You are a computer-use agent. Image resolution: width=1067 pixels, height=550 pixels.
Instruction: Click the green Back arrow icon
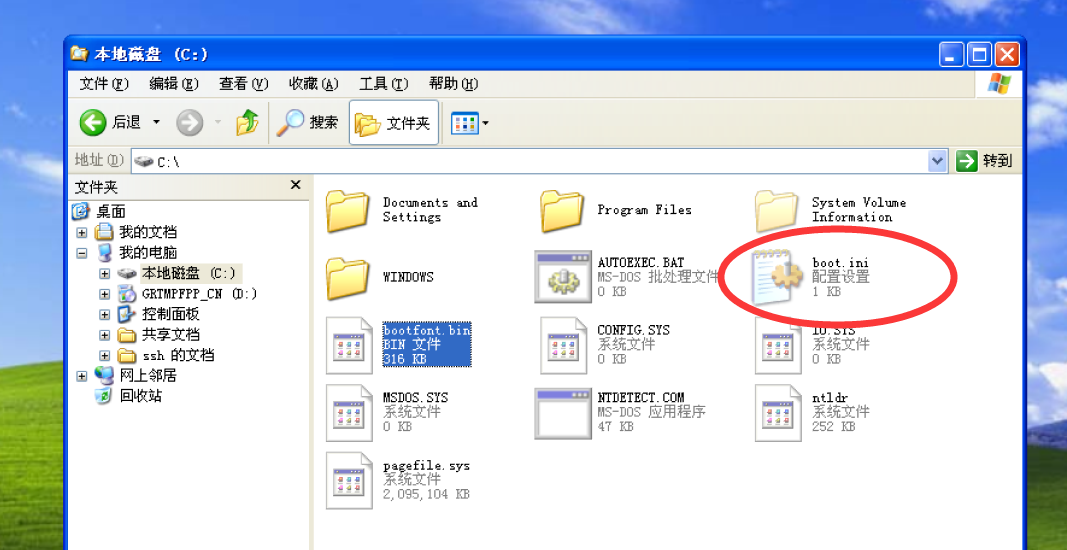click(x=93, y=123)
